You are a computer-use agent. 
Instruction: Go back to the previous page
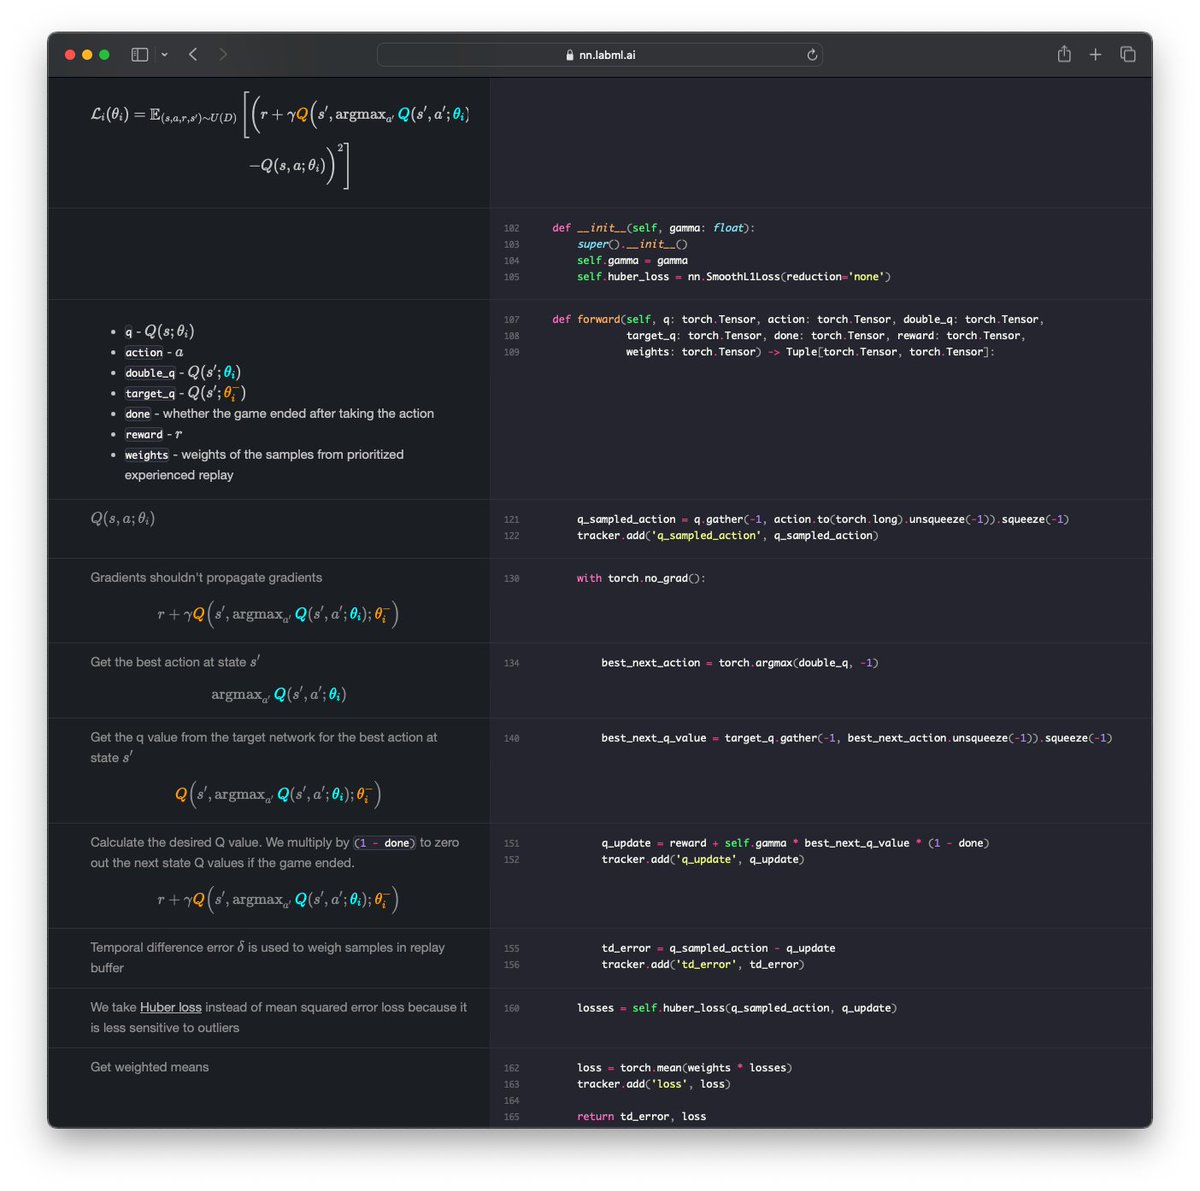[193, 54]
